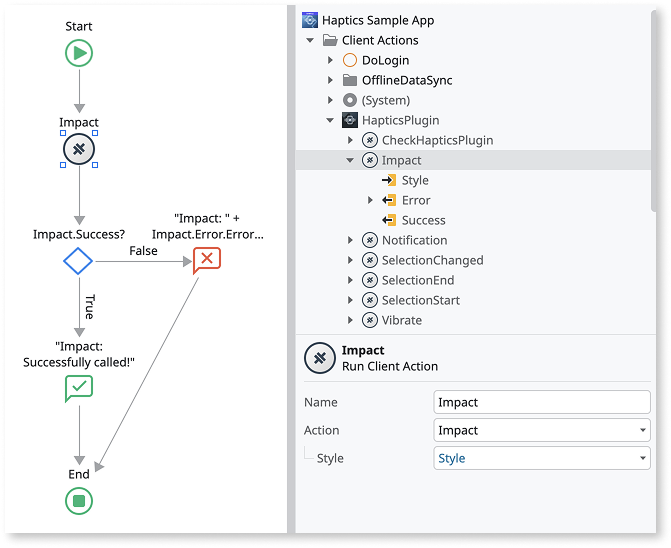The height and width of the screenshot is (548, 671).
Task: Click the Run Client Action subtitle
Action: click(390, 367)
